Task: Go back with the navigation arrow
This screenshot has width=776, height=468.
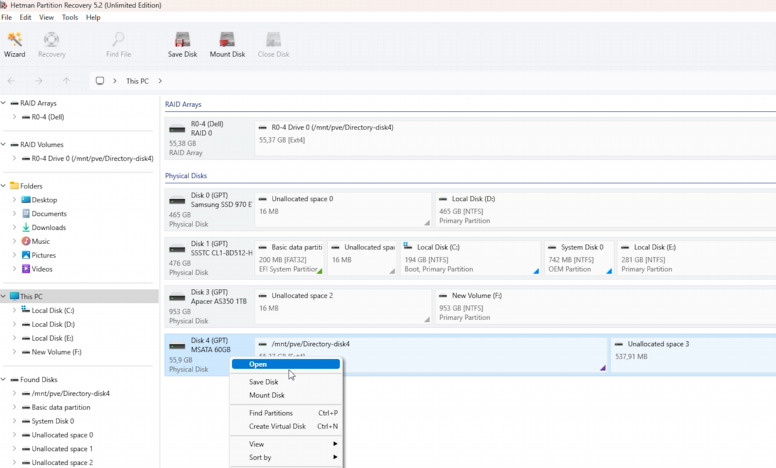Action: tap(11, 81)
